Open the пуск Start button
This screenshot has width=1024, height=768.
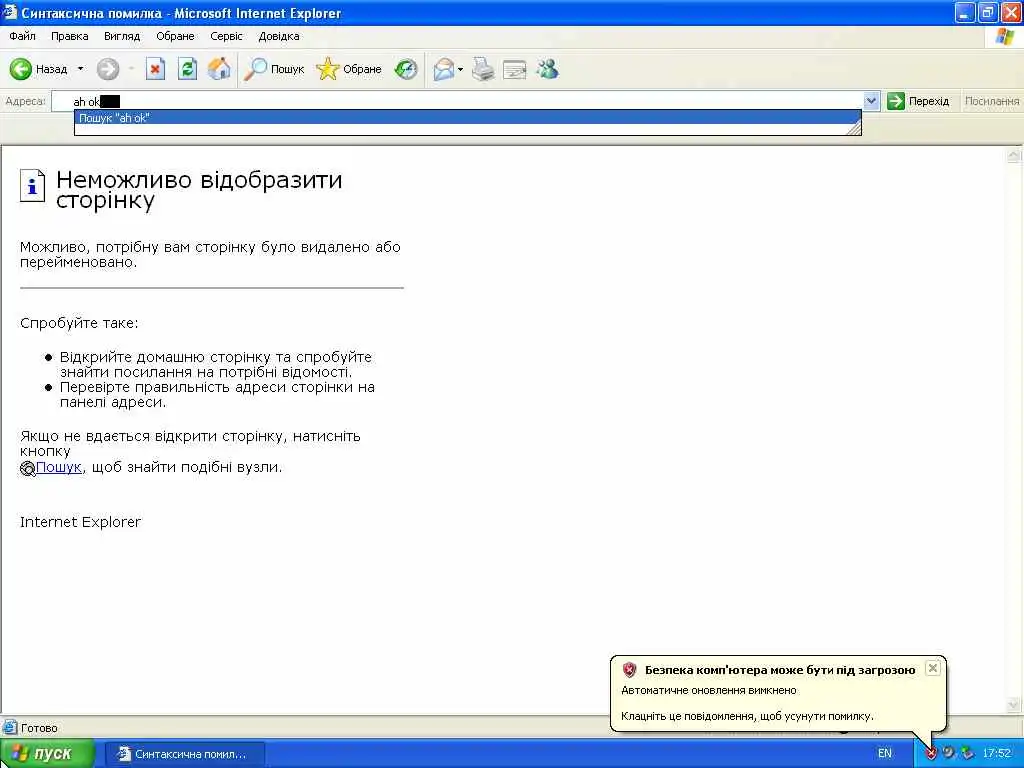click(46, 754)
